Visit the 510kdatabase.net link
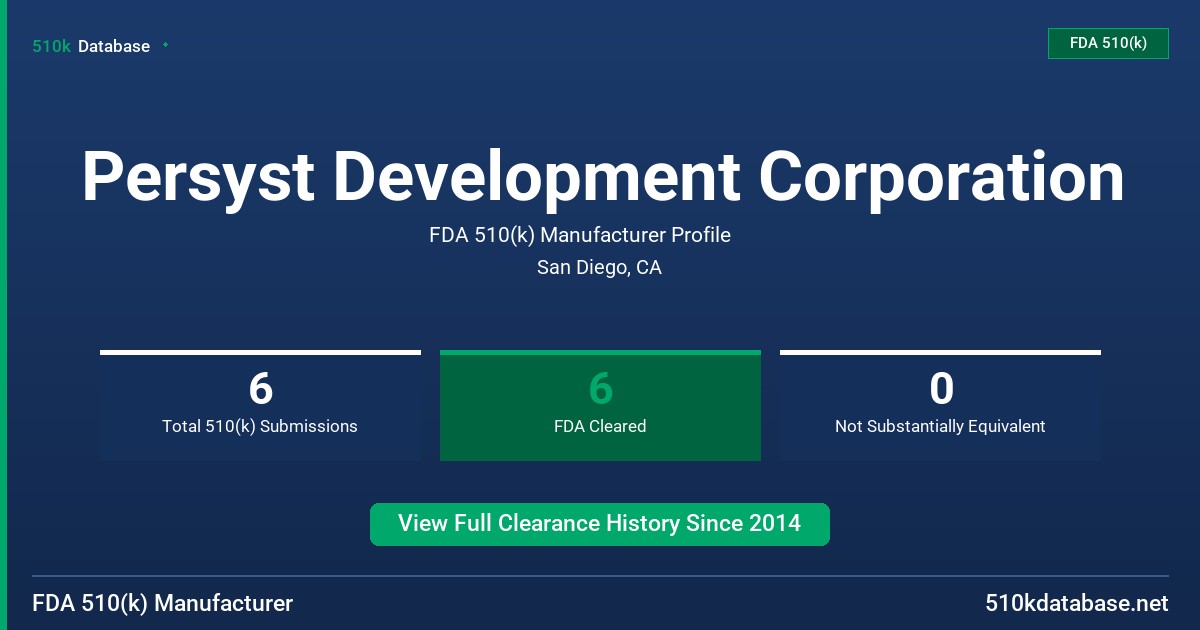 (x=1077, y=603)
